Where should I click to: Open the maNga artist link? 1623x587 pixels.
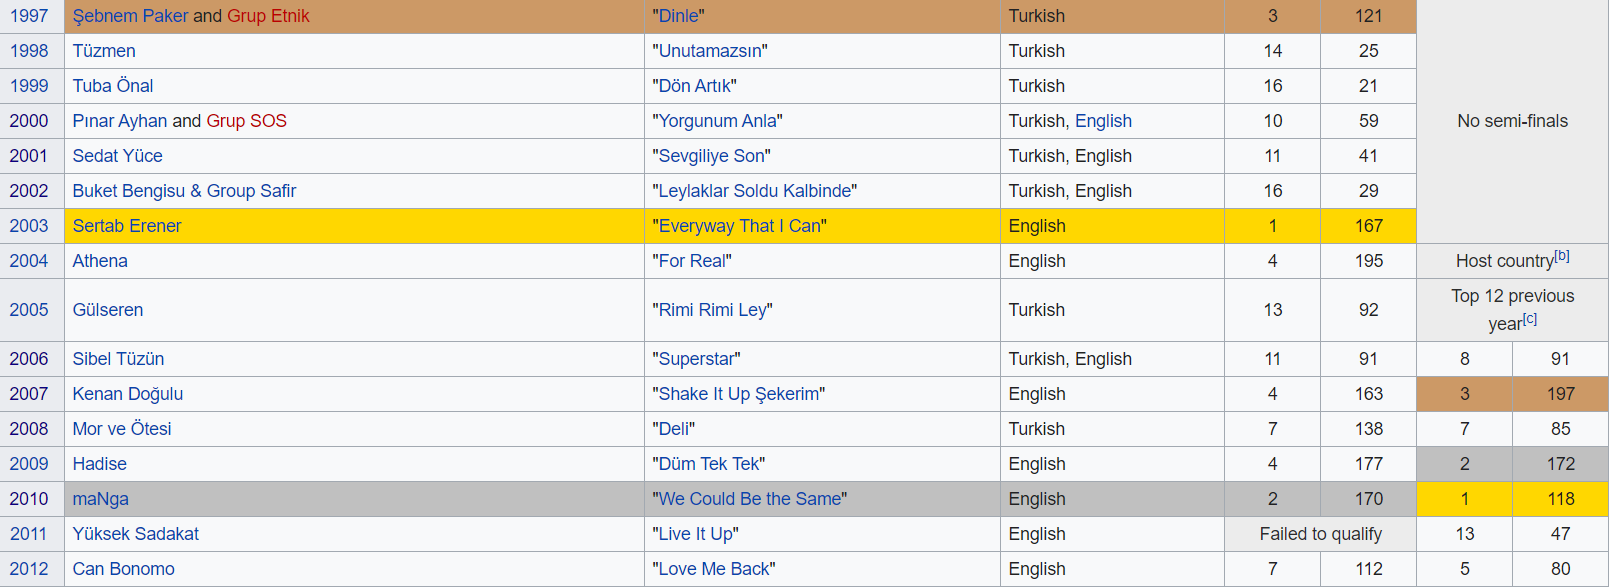click(100, 499)
